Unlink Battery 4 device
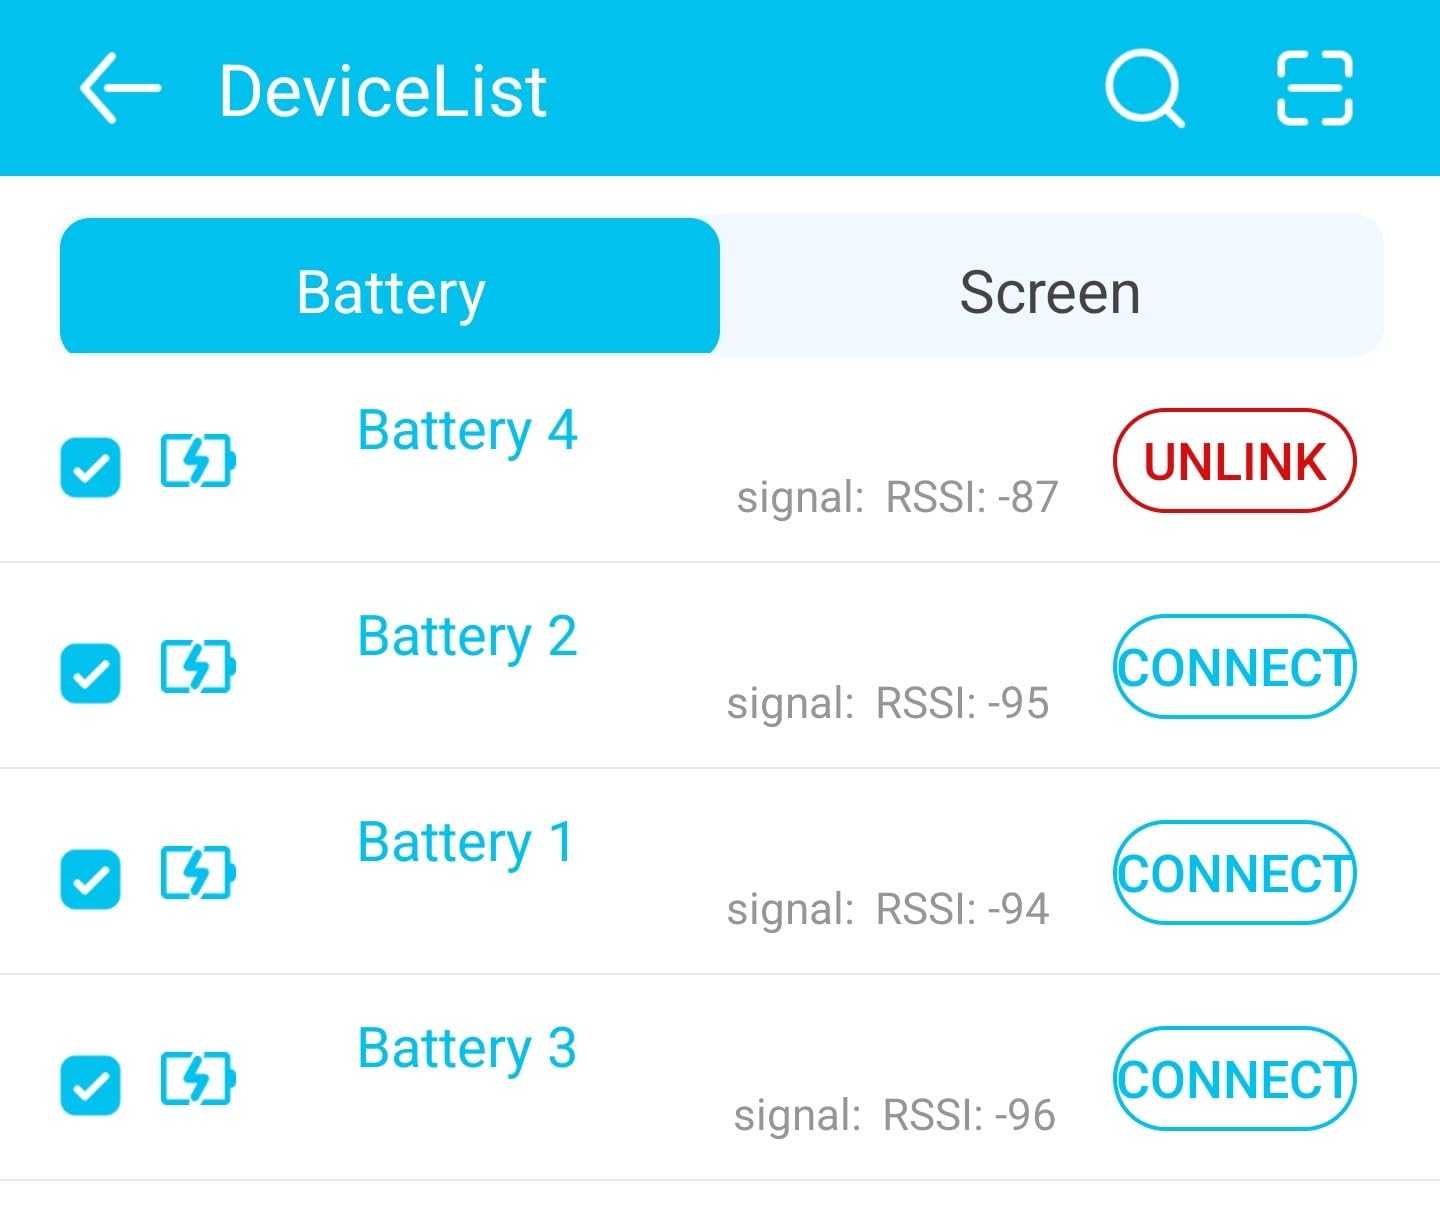The image size is (1440, 1230). tap(1234, 461)
